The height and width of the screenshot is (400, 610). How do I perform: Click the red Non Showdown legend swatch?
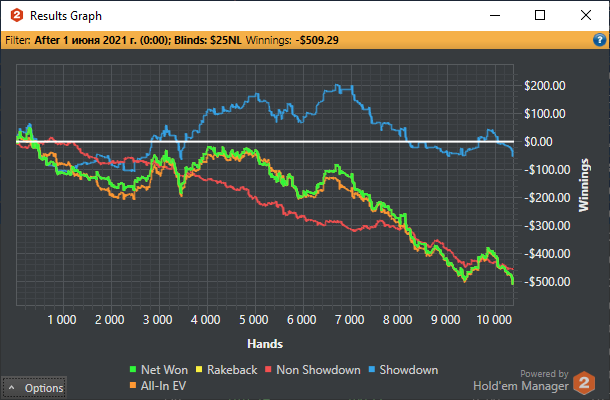coord(268,369)
